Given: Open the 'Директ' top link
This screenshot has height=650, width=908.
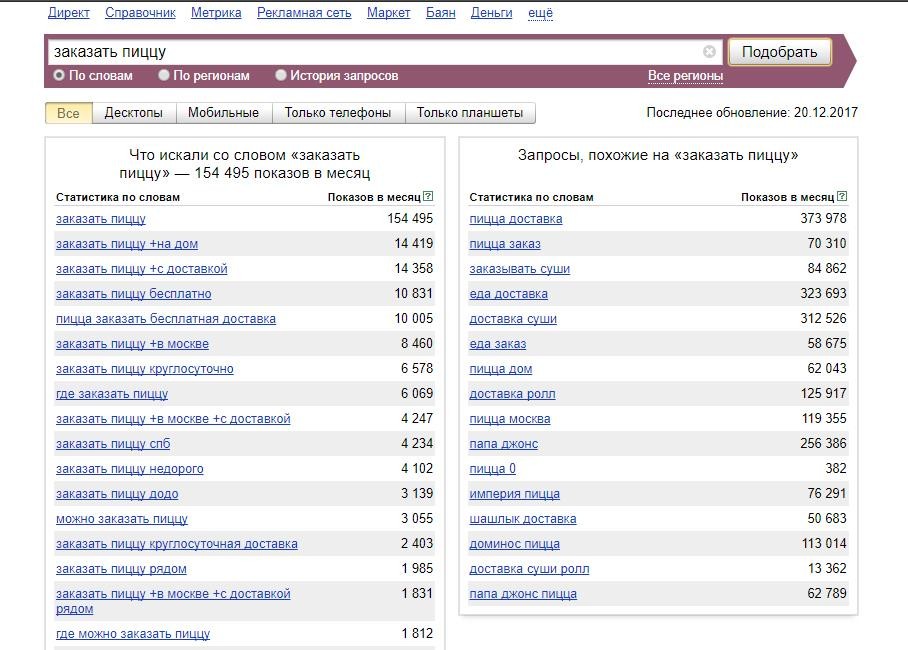Looking at the screenshot, I should tap(68, 13).
